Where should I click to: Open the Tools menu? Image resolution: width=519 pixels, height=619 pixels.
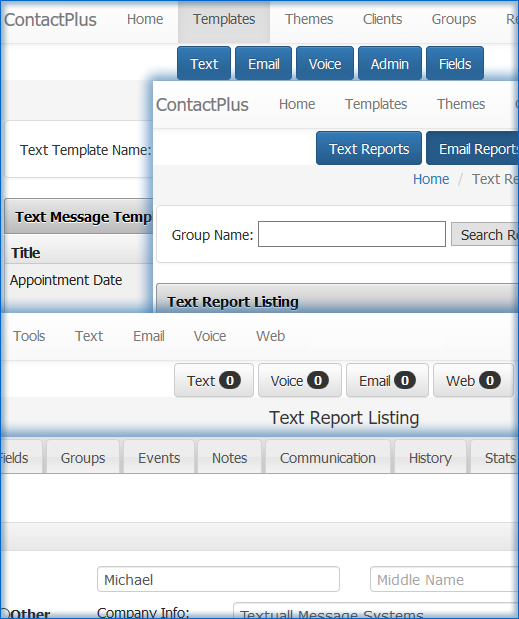tap(29, 336)
